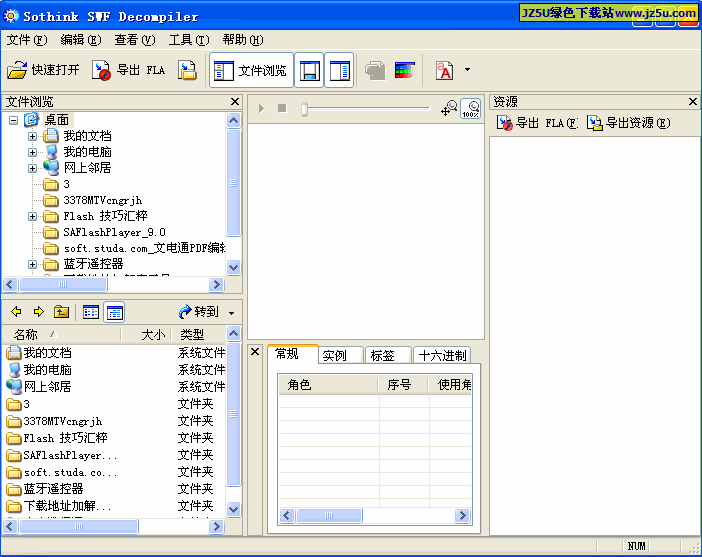Close the bottom properties panel
Image resolution: width=702 pixels, height=557 pixels.
coord(255,352)
